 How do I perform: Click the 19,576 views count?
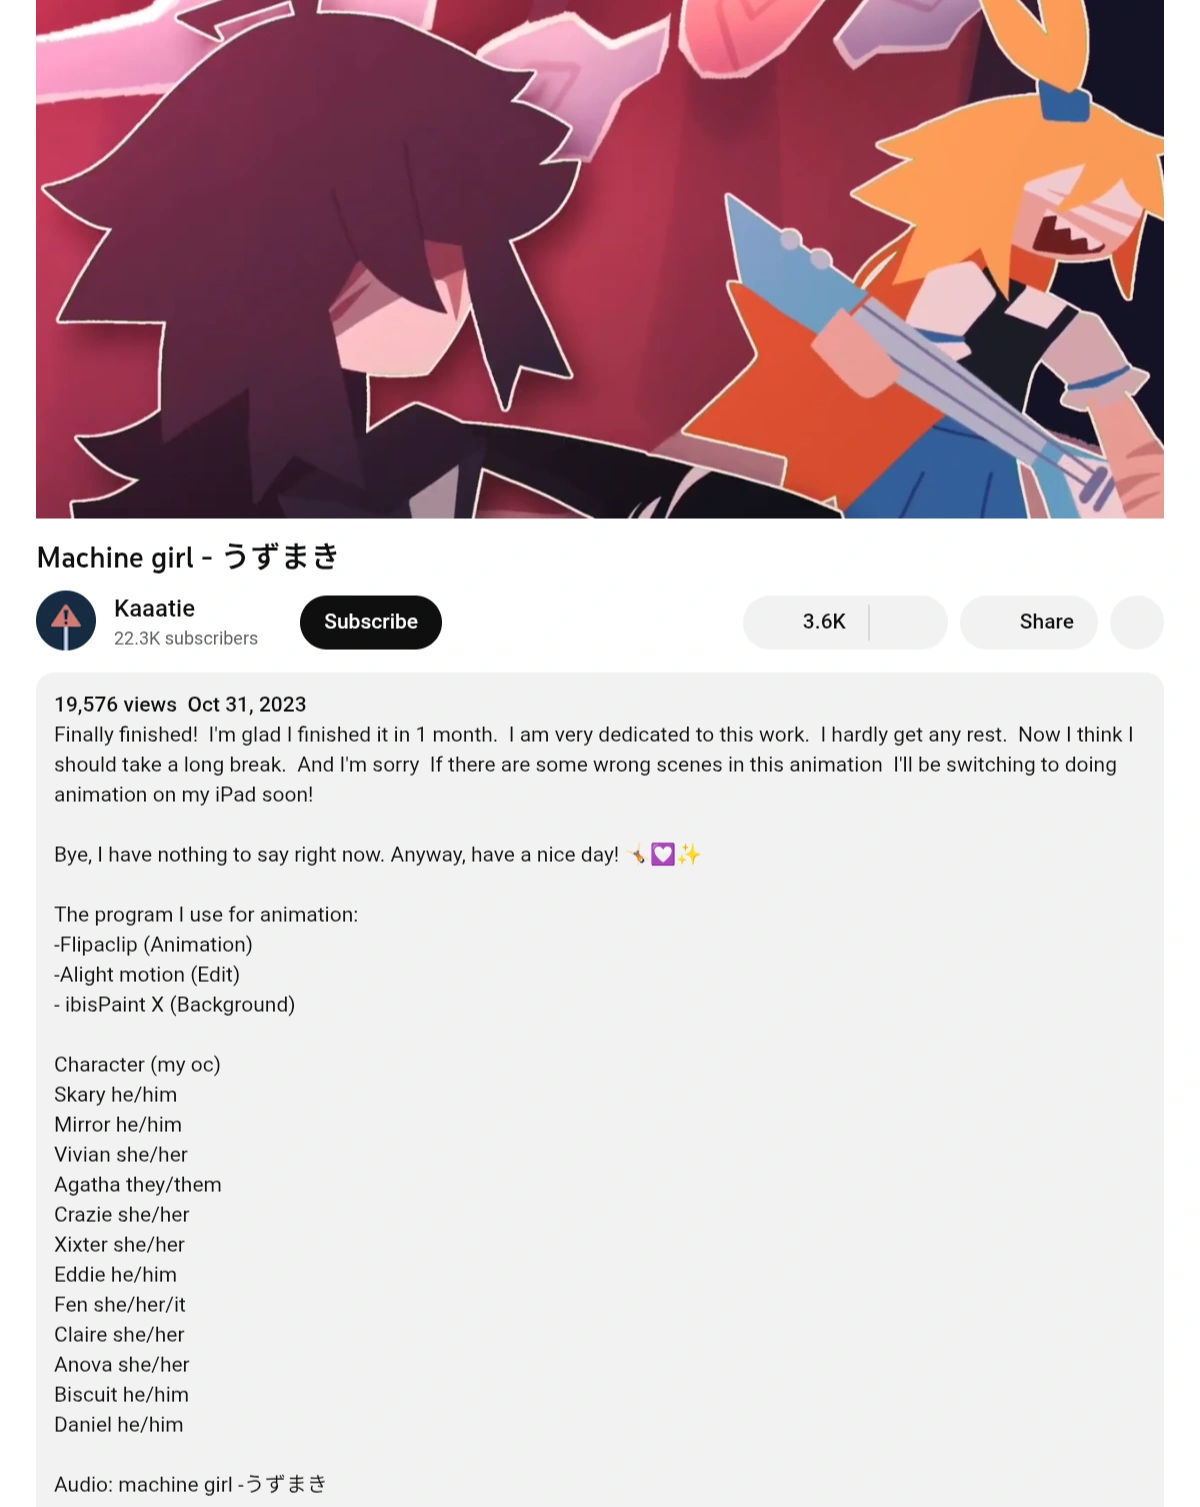point(115,704)
